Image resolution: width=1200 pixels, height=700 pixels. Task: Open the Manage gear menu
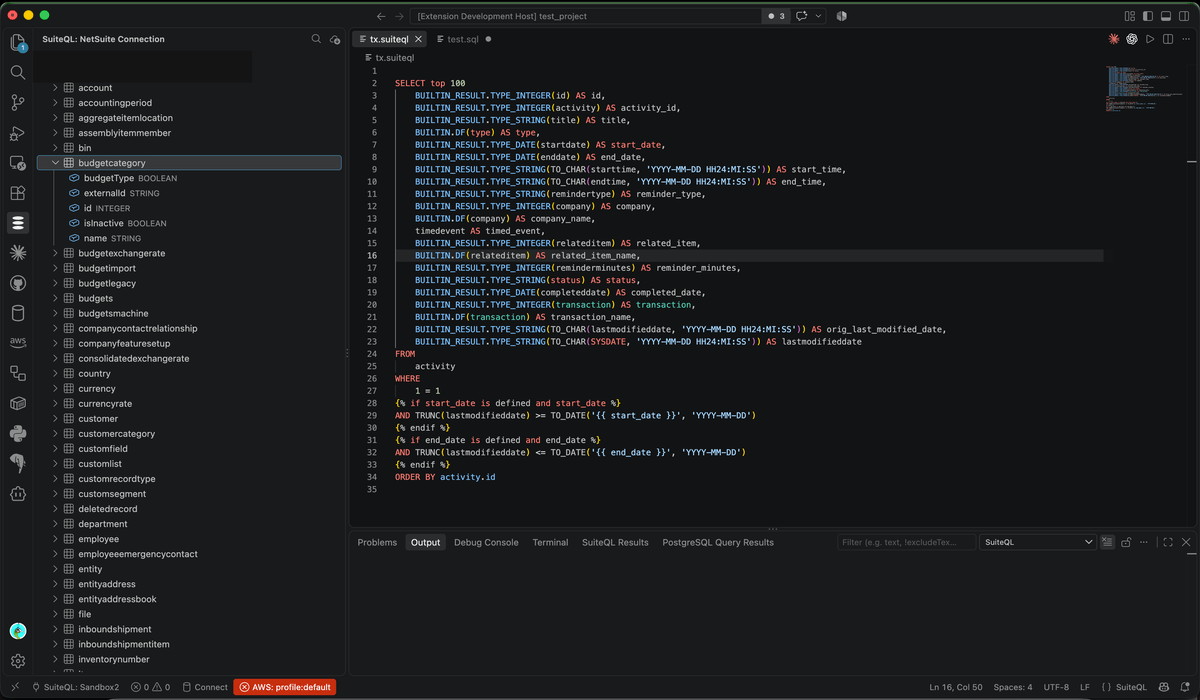click(17, 661)
